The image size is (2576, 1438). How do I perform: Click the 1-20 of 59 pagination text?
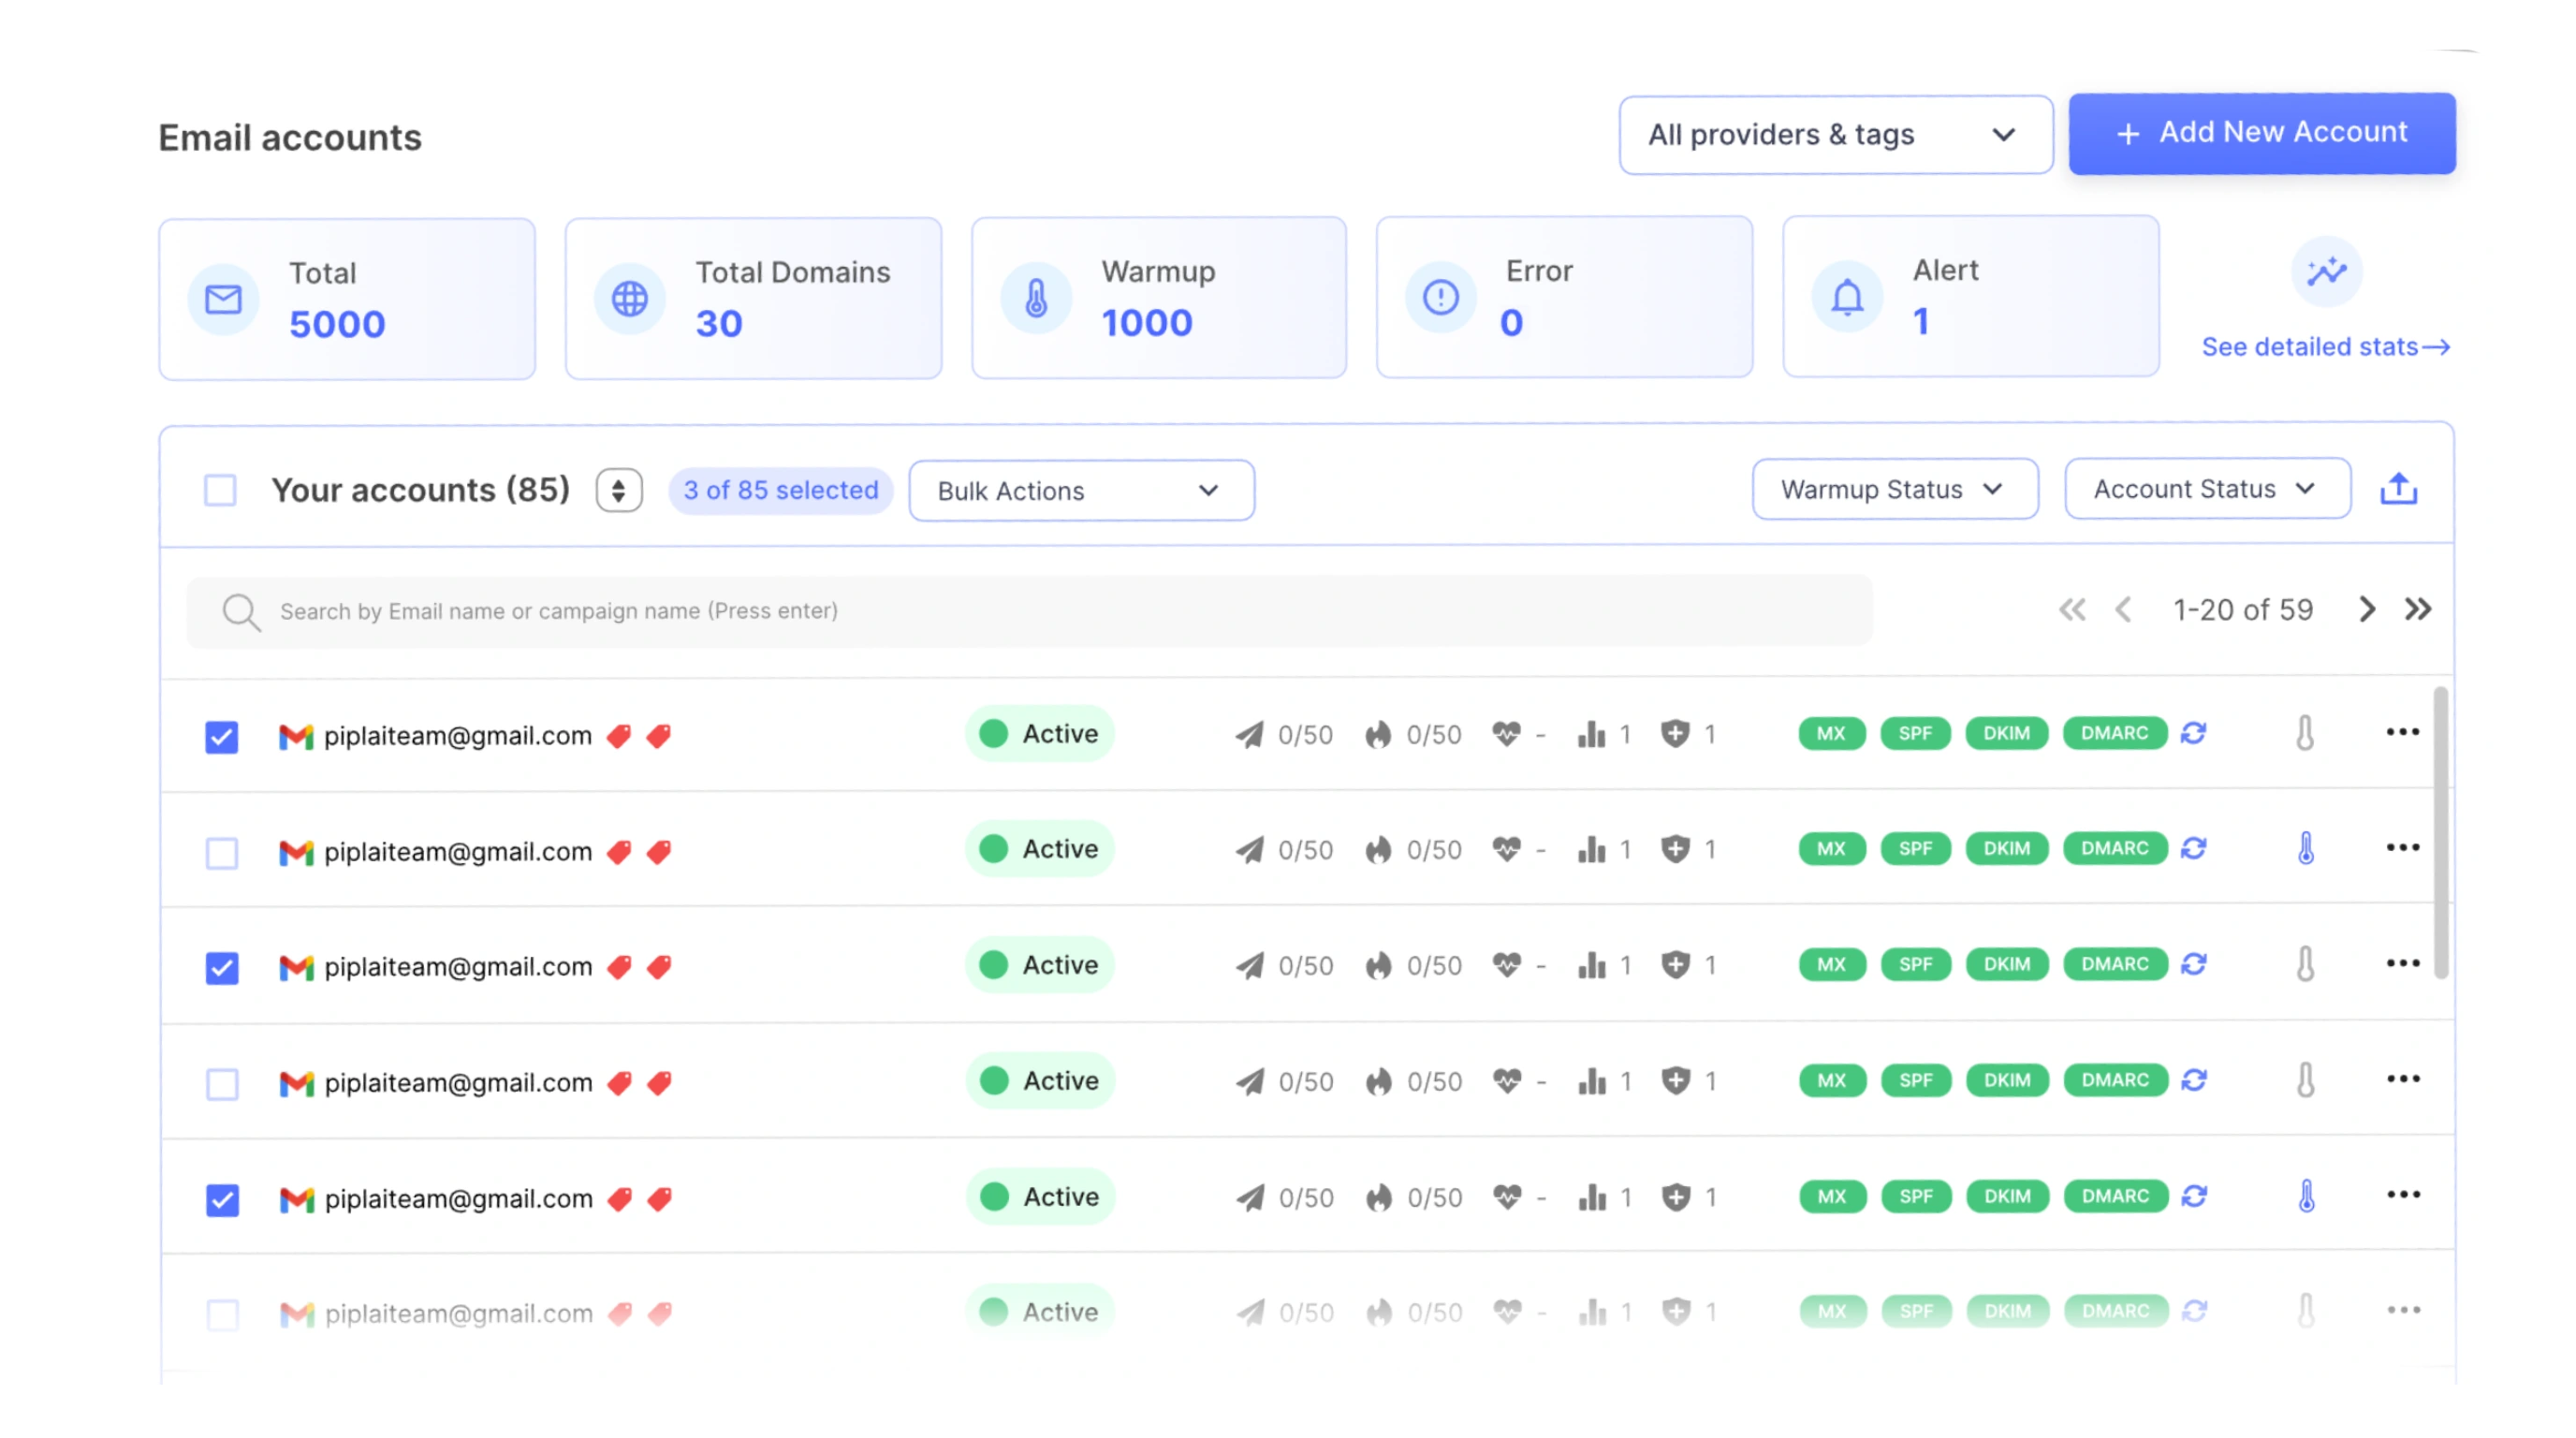coord(2243,610)
